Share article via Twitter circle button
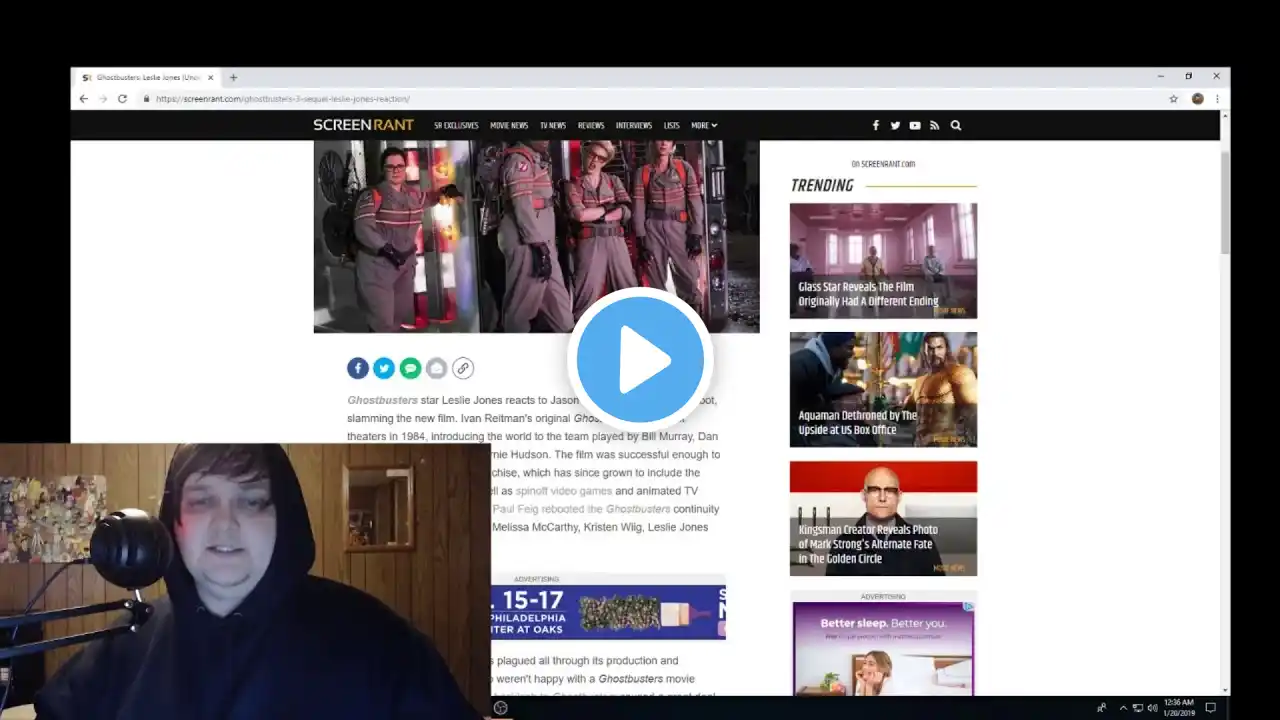This screenshot has height=720, width=1280. click(384, 368)
